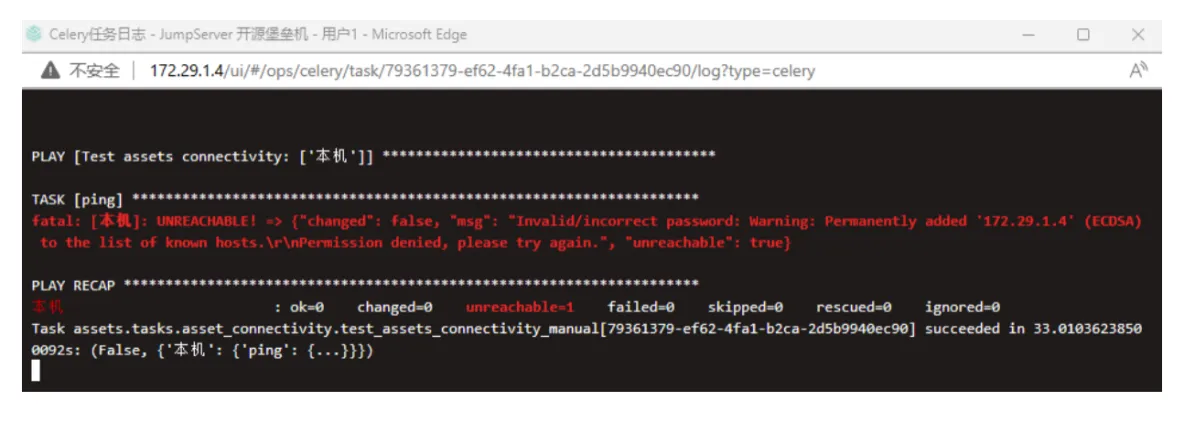Click the failed=0 recap value

640,307
